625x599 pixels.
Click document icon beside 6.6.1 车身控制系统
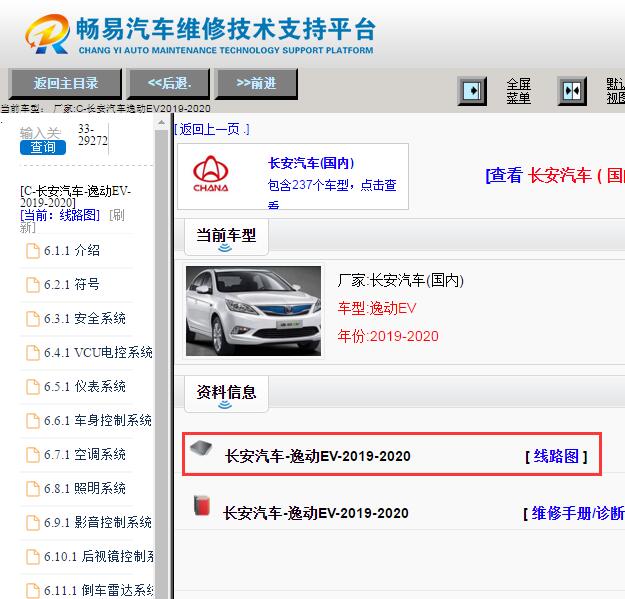tap(33, 421)
